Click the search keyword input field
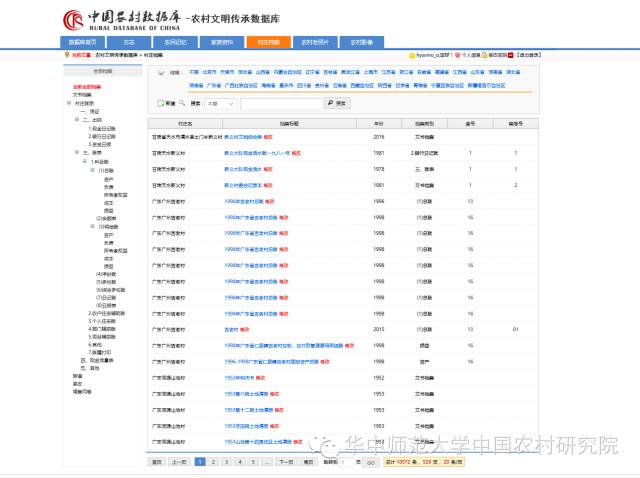 [280, 103]
